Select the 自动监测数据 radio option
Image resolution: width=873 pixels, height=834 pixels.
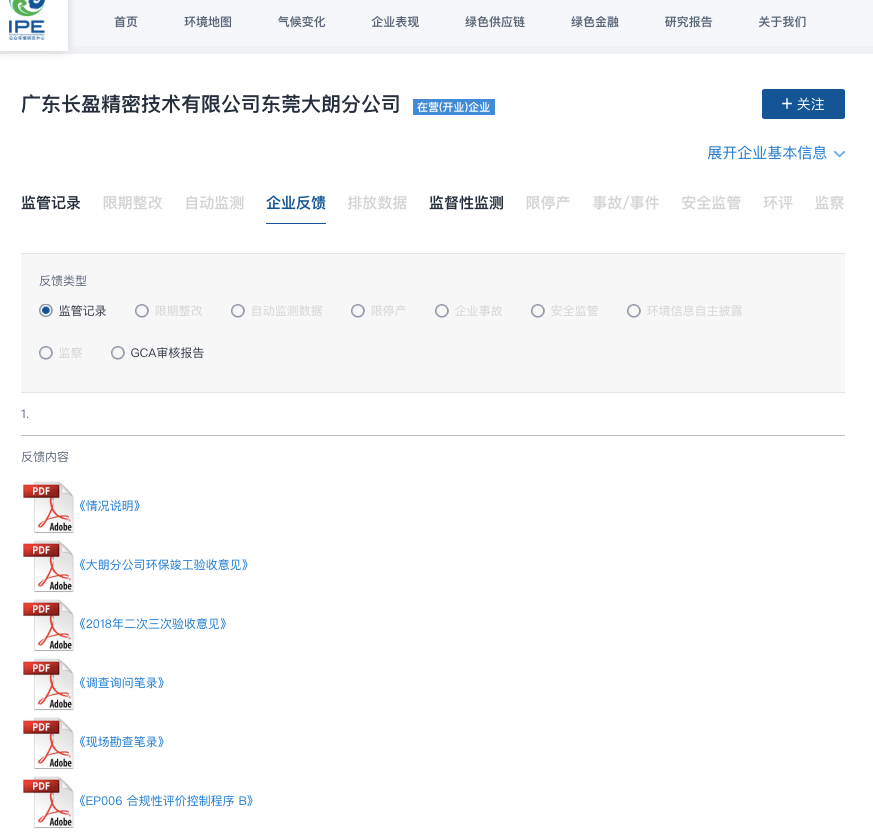point(238,311)
